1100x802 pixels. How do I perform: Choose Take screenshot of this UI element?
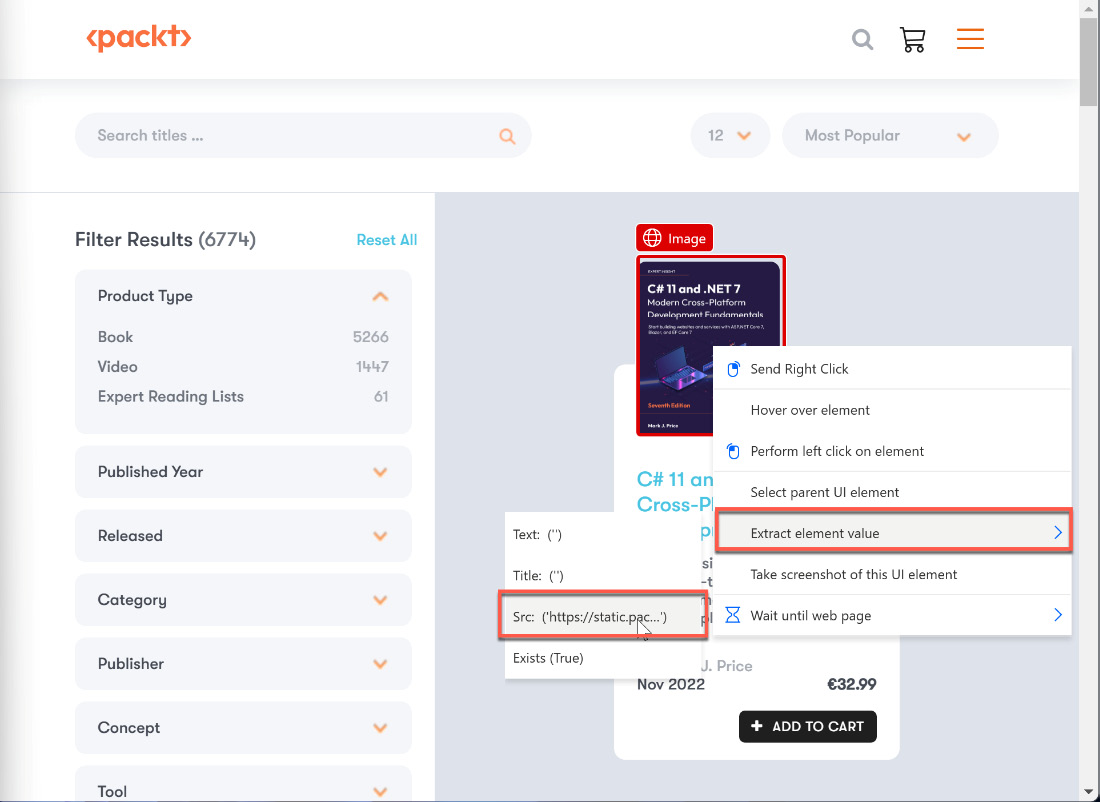(x=892, y=574)
